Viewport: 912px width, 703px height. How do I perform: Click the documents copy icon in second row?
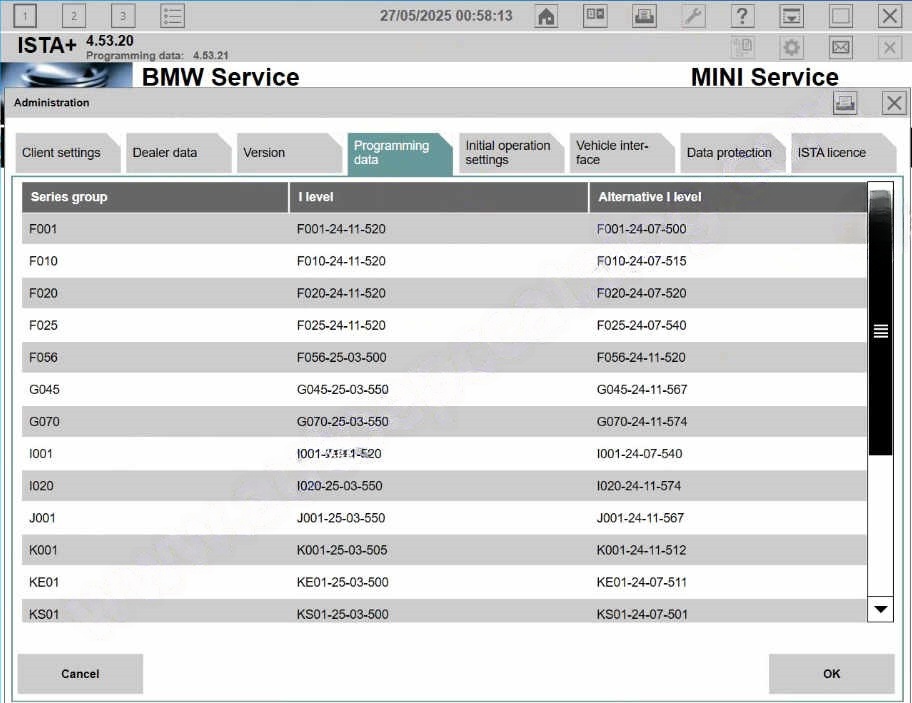tap(742, 47)
